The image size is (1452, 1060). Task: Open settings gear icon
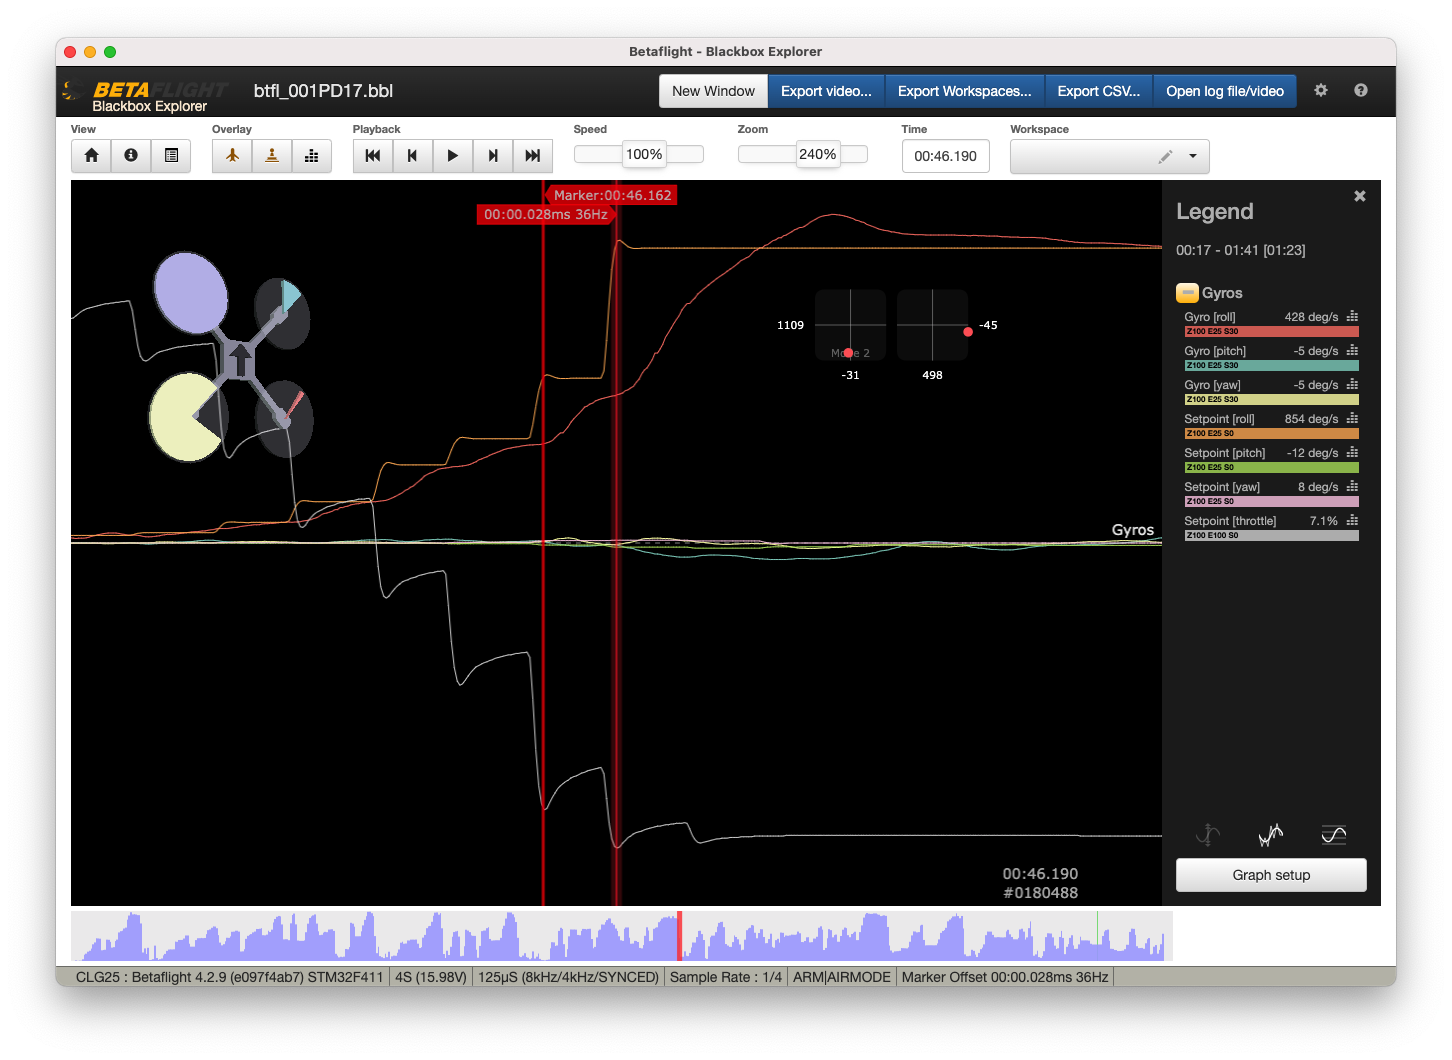pos(1321,90)
